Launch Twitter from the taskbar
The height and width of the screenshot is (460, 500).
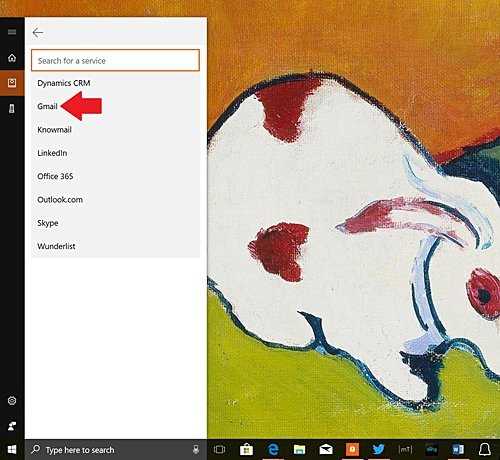378,449
